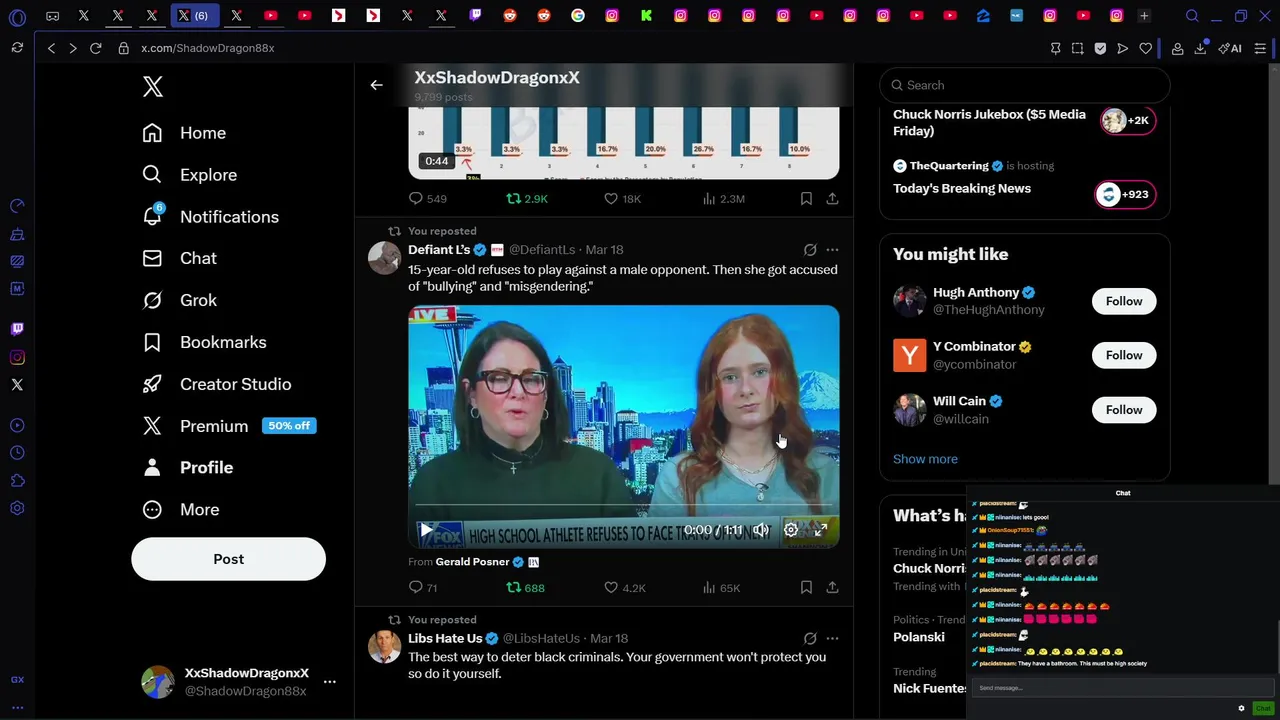
Task: View the 2.3M views analytics
Action: coord(723,199)
